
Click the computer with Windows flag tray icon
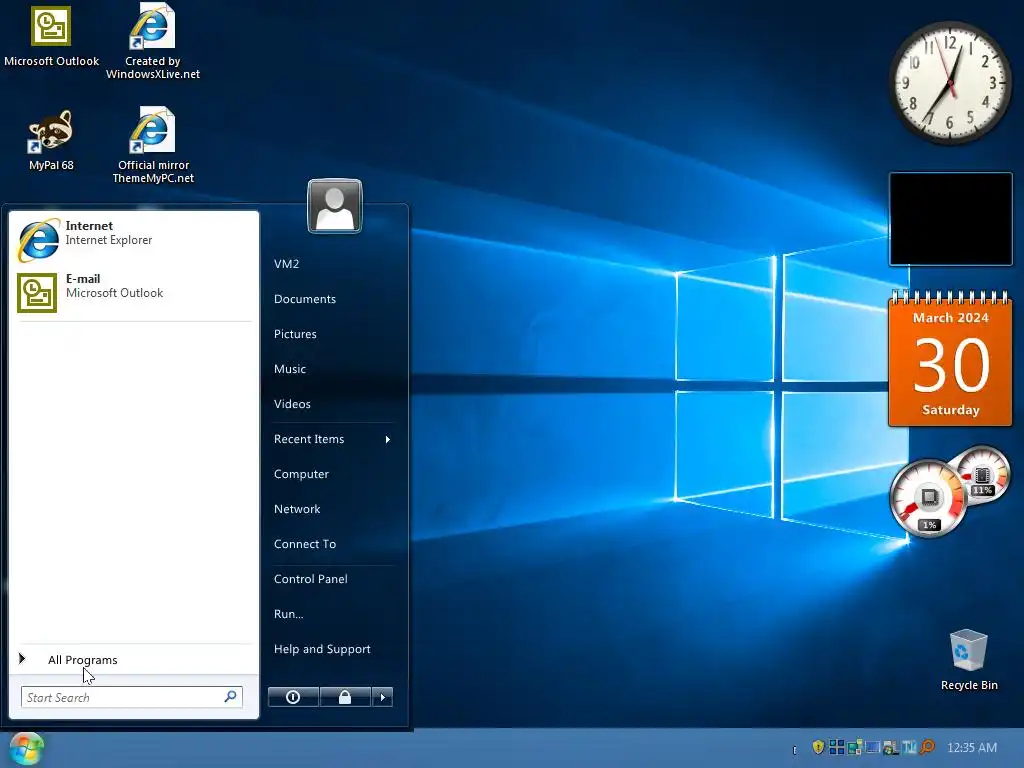[x=891, y=748]
